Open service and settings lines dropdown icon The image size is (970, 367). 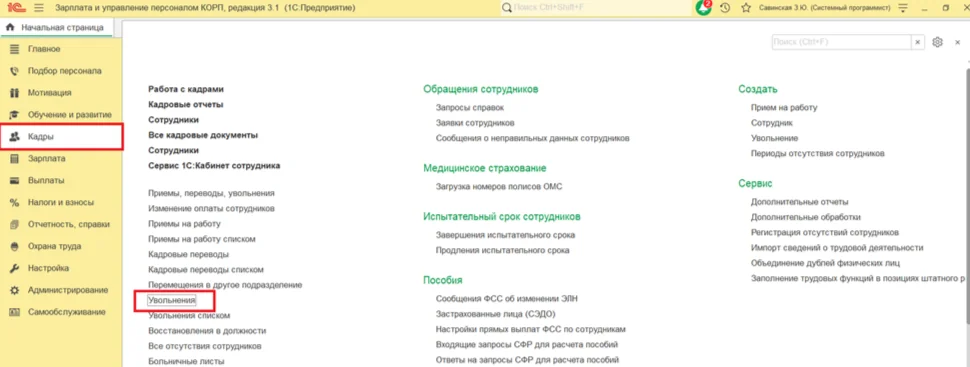pyautogui.click(x=903, y=8)
